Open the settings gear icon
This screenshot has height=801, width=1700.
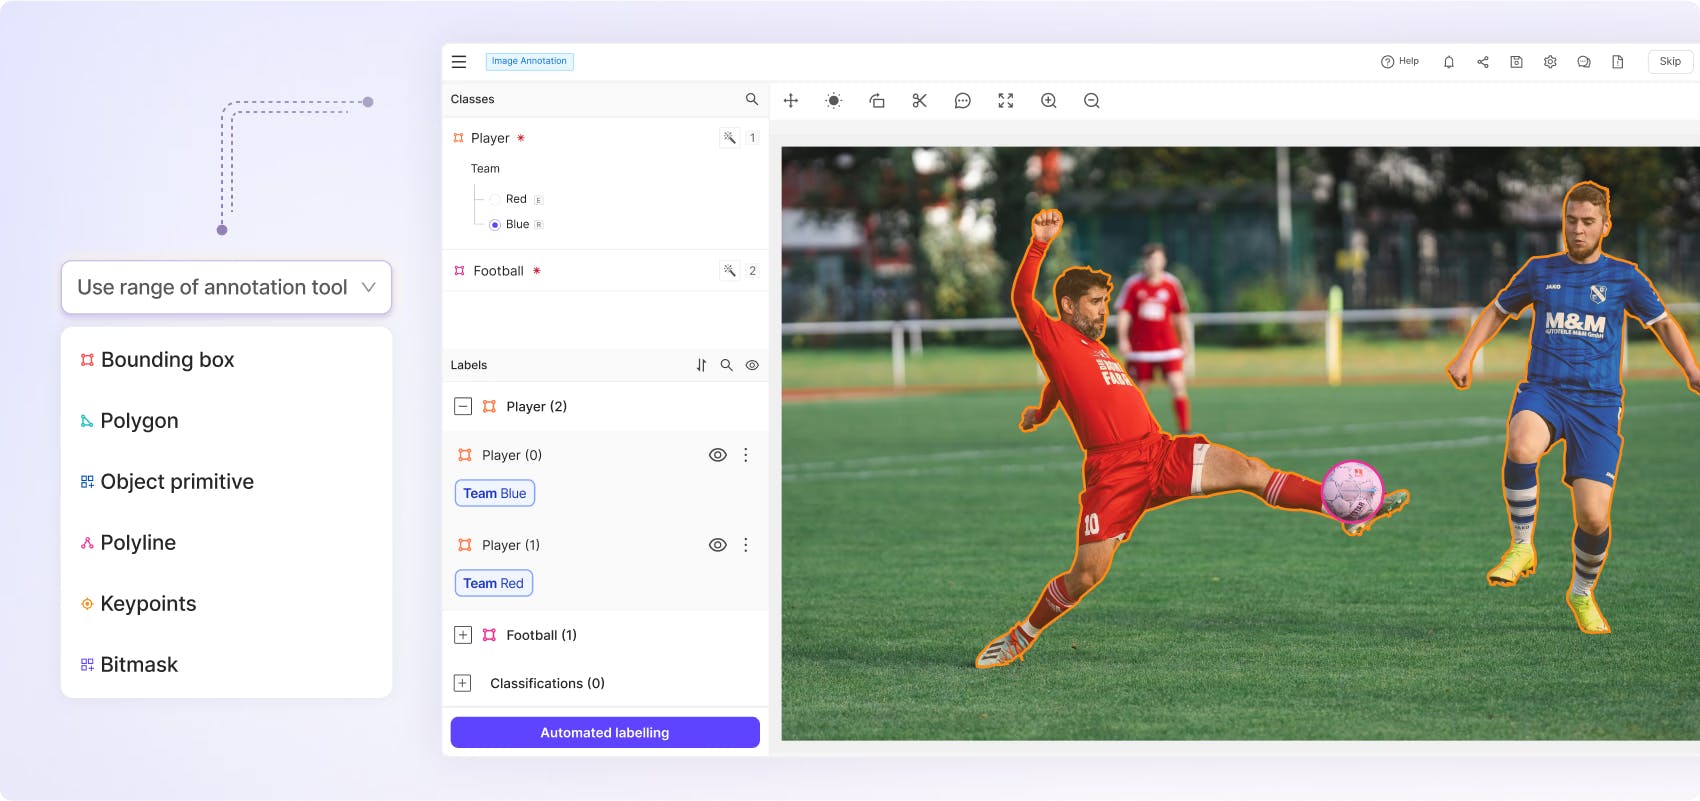click(x=1550, y=62)
